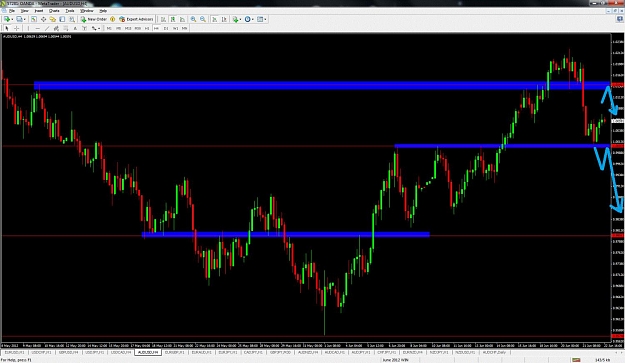Screen dimensions: 625x363
Task: Click the AUDUSD,H4 price label on chart
Action: point(37,37)
